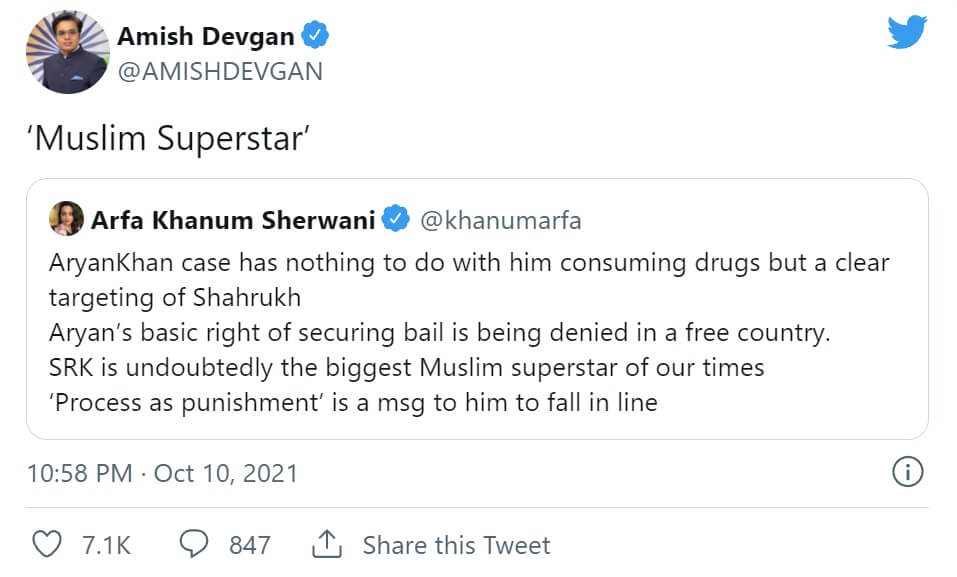Click the Share this Tweet label
The image size is (957, 577).
456,544
